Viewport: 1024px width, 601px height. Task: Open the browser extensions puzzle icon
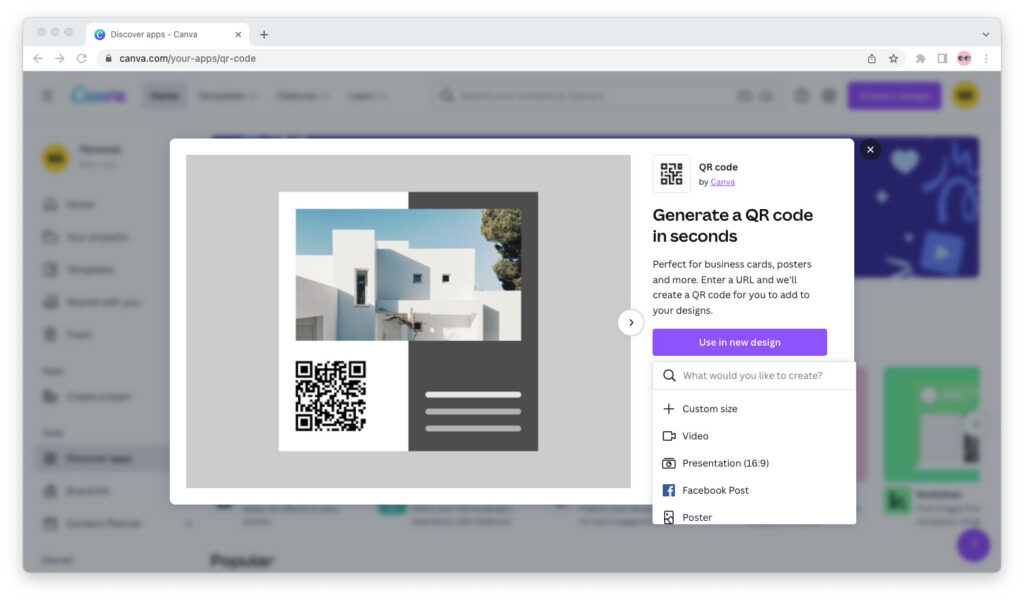920,58
